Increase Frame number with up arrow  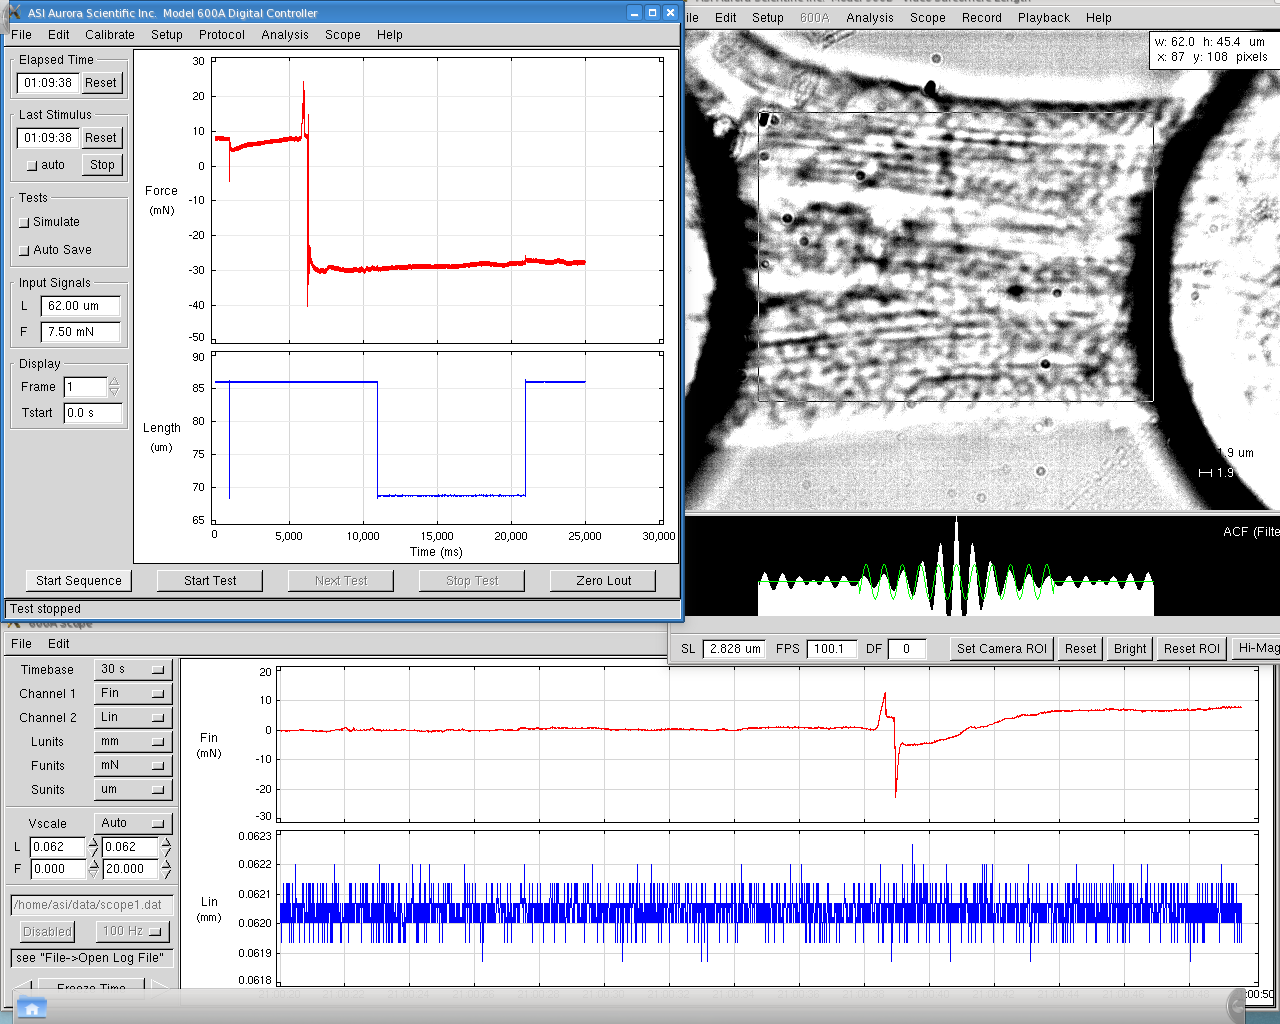coord(114,382)
